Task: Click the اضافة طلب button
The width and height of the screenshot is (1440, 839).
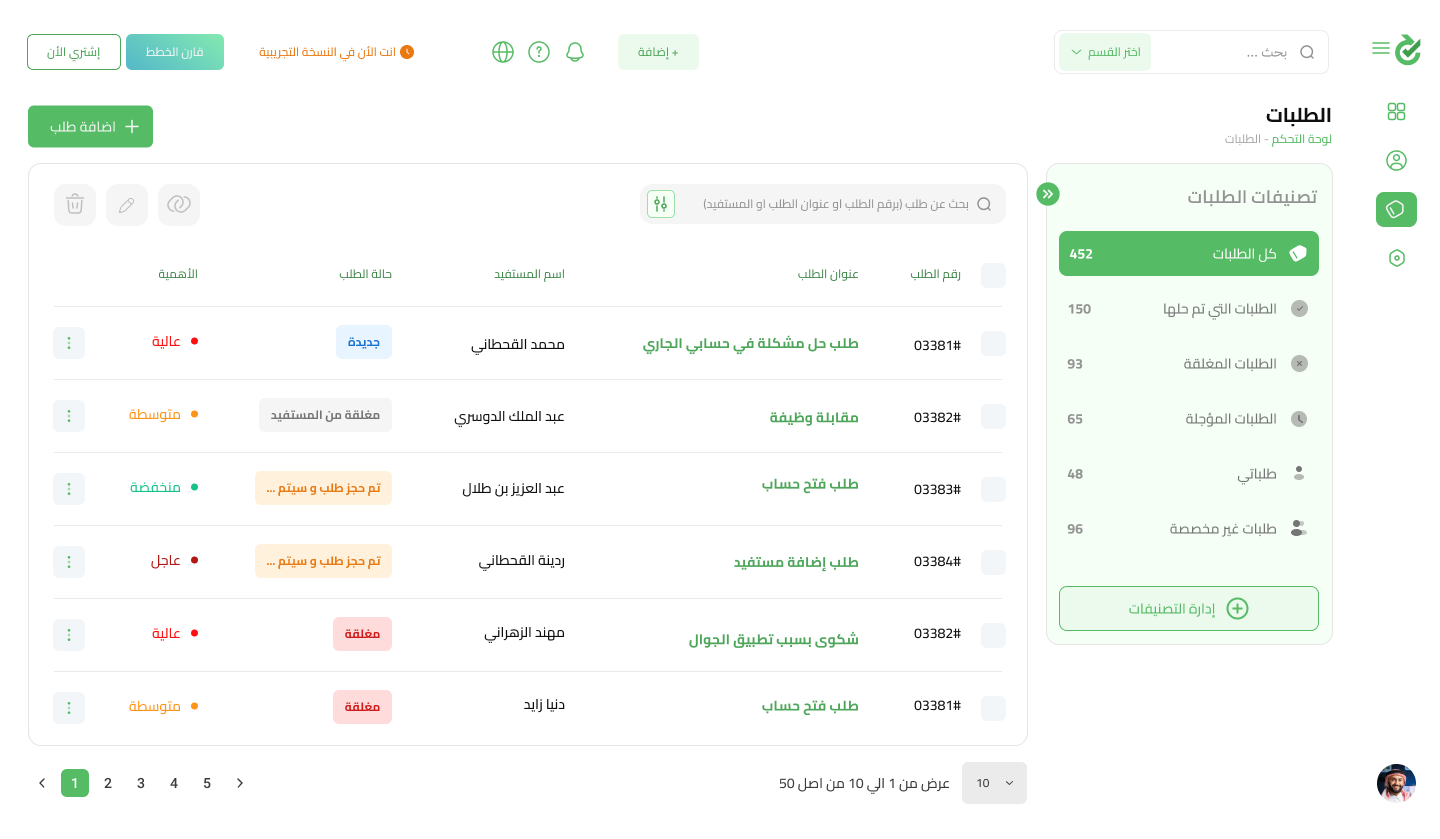Action: [x=91, y=127]
